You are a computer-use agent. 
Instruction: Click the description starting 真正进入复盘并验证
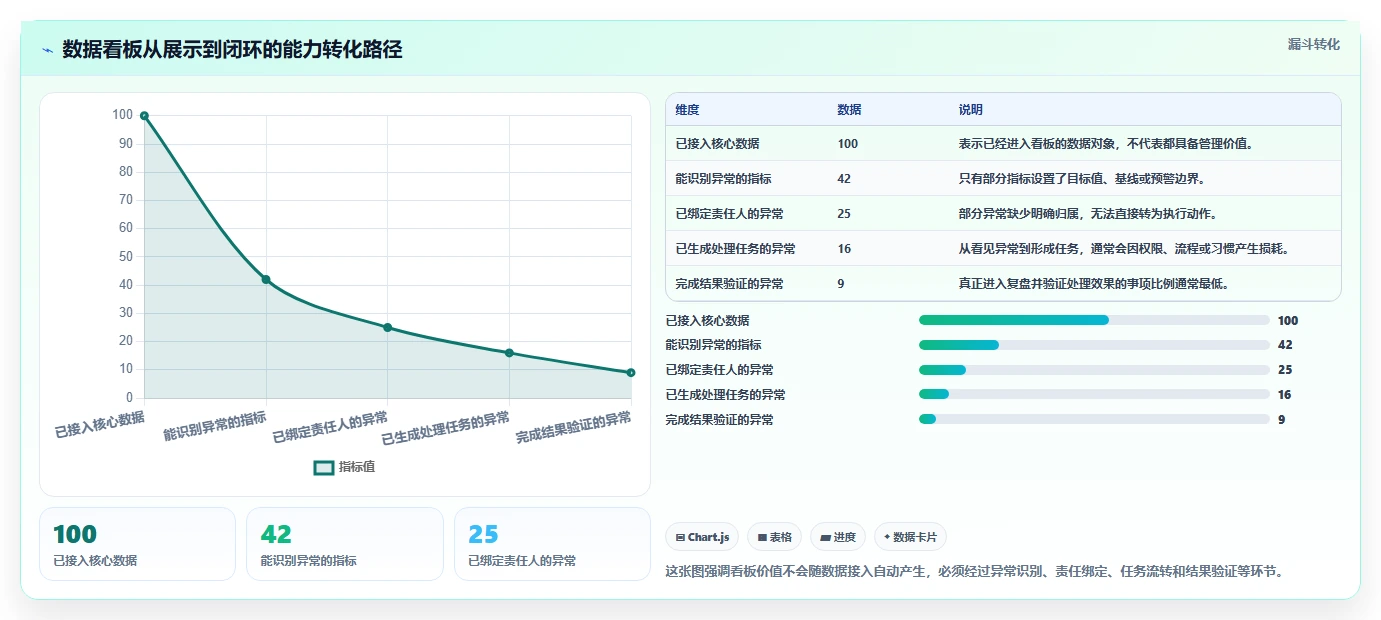pos(1094,284)
